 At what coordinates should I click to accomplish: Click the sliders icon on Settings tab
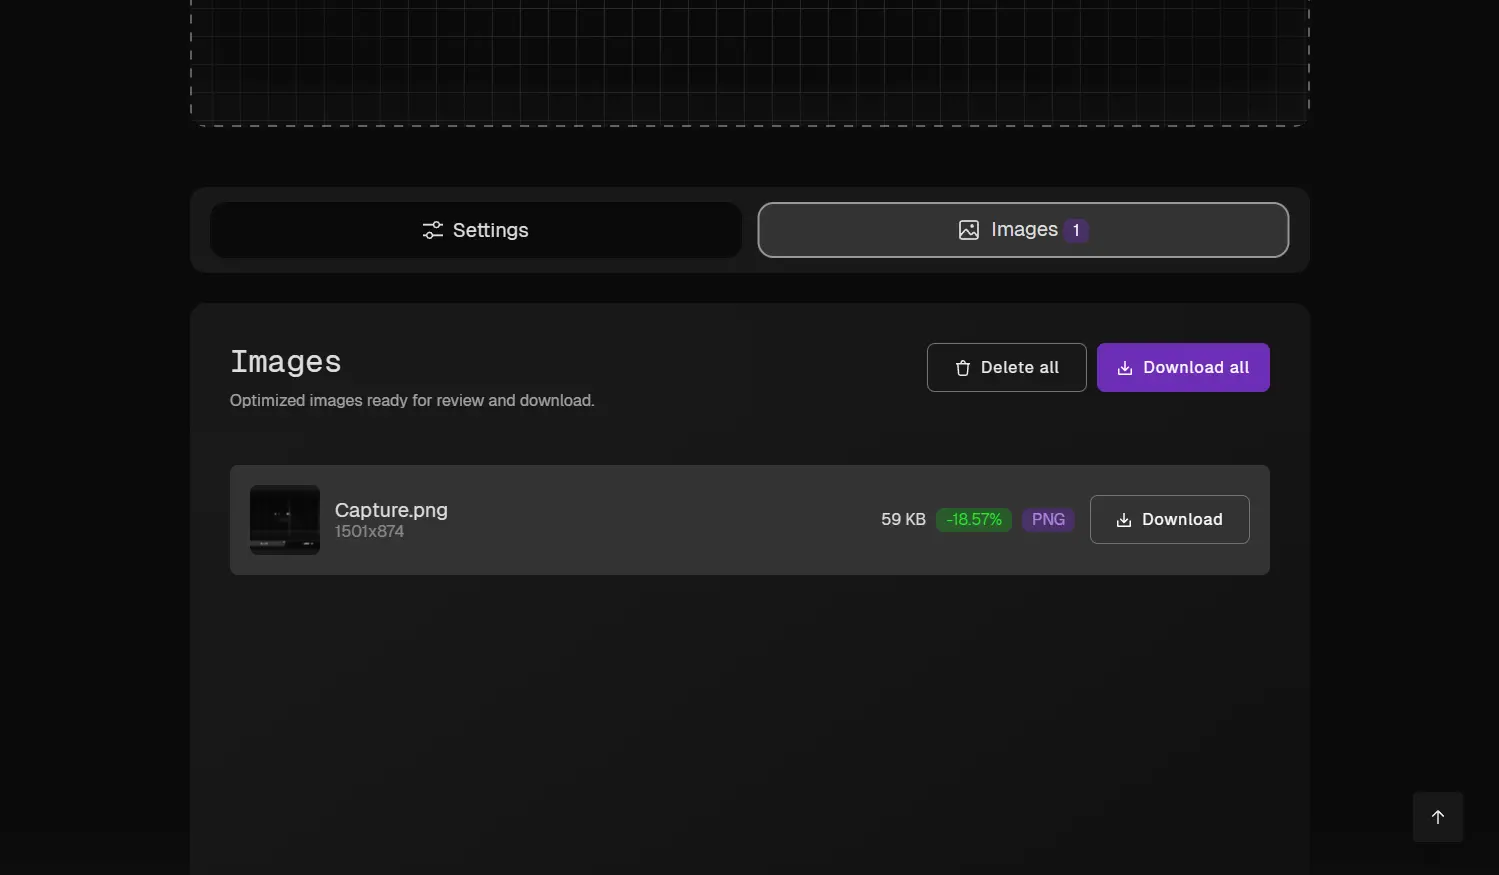tap(432, 230)
